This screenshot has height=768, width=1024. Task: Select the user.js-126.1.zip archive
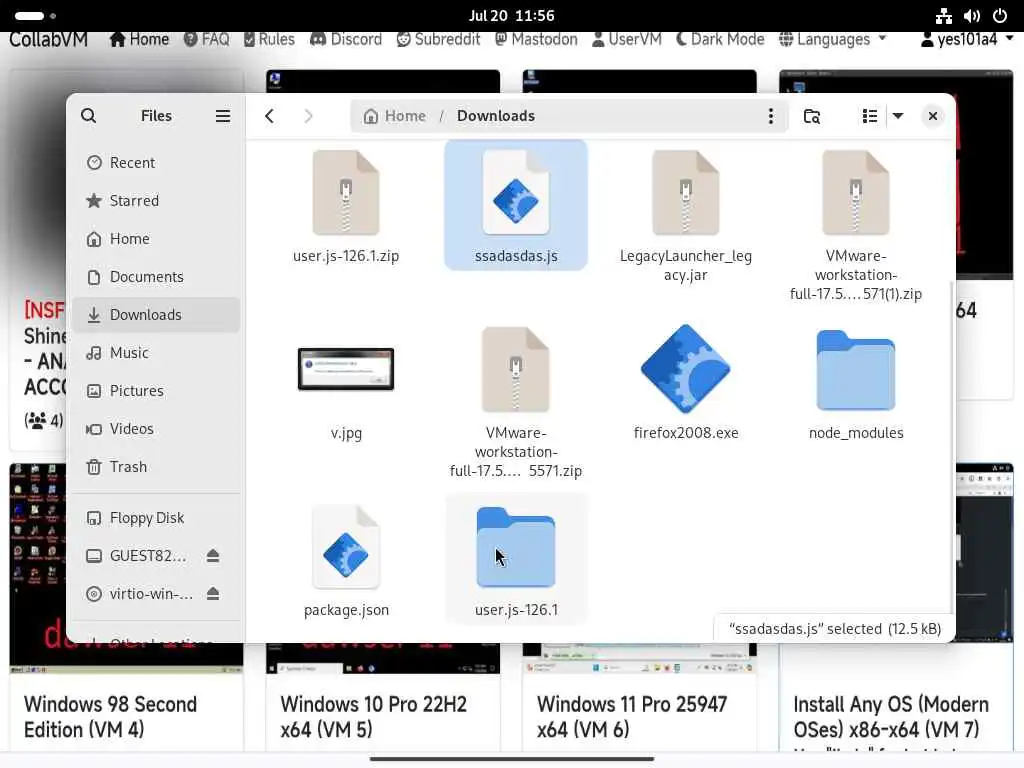(x=346, y=206)
